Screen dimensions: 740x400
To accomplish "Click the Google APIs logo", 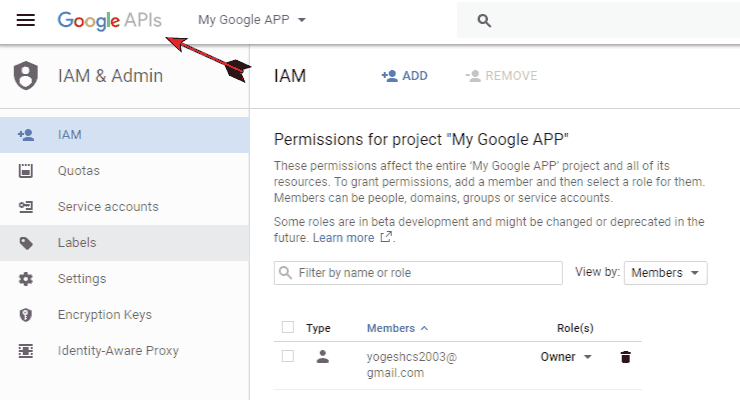I will point(109,20).
